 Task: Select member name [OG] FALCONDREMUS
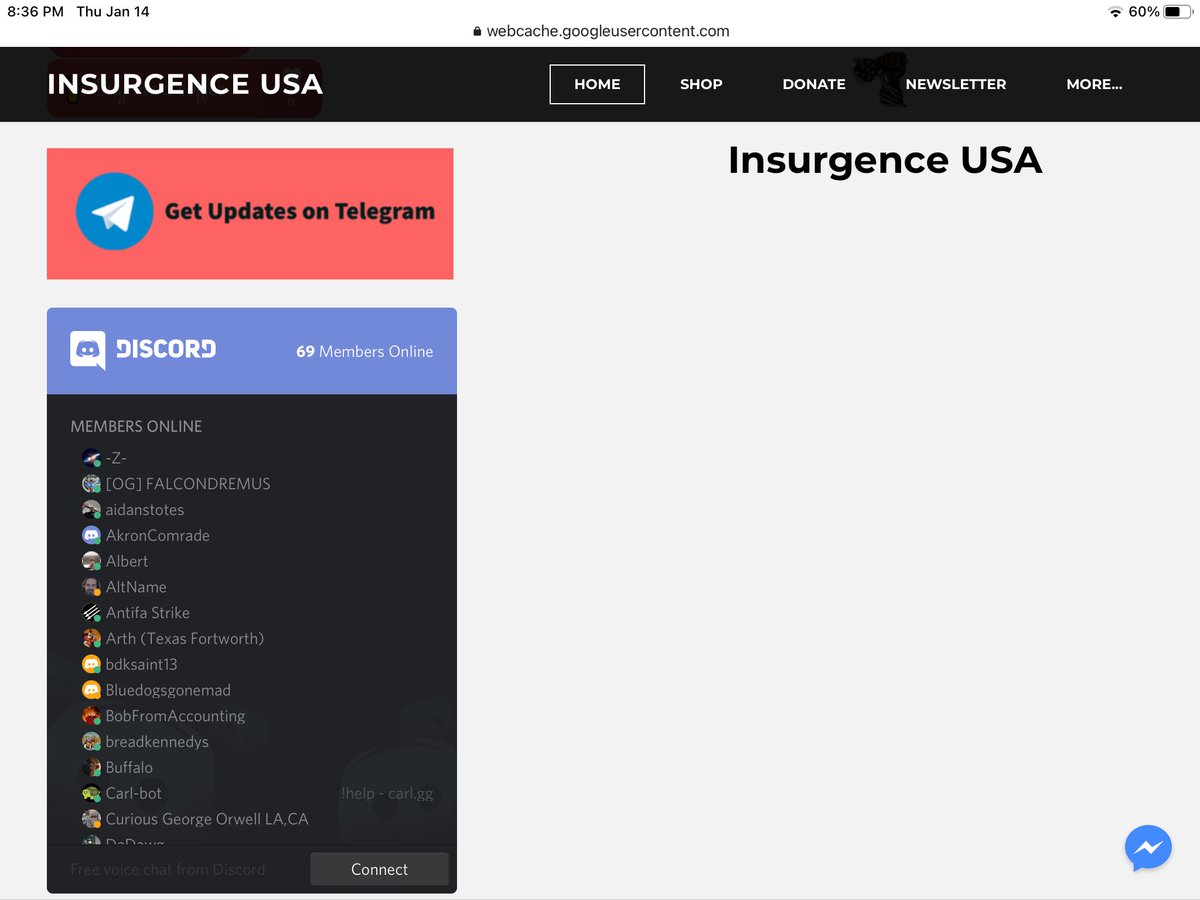[188, 484]
